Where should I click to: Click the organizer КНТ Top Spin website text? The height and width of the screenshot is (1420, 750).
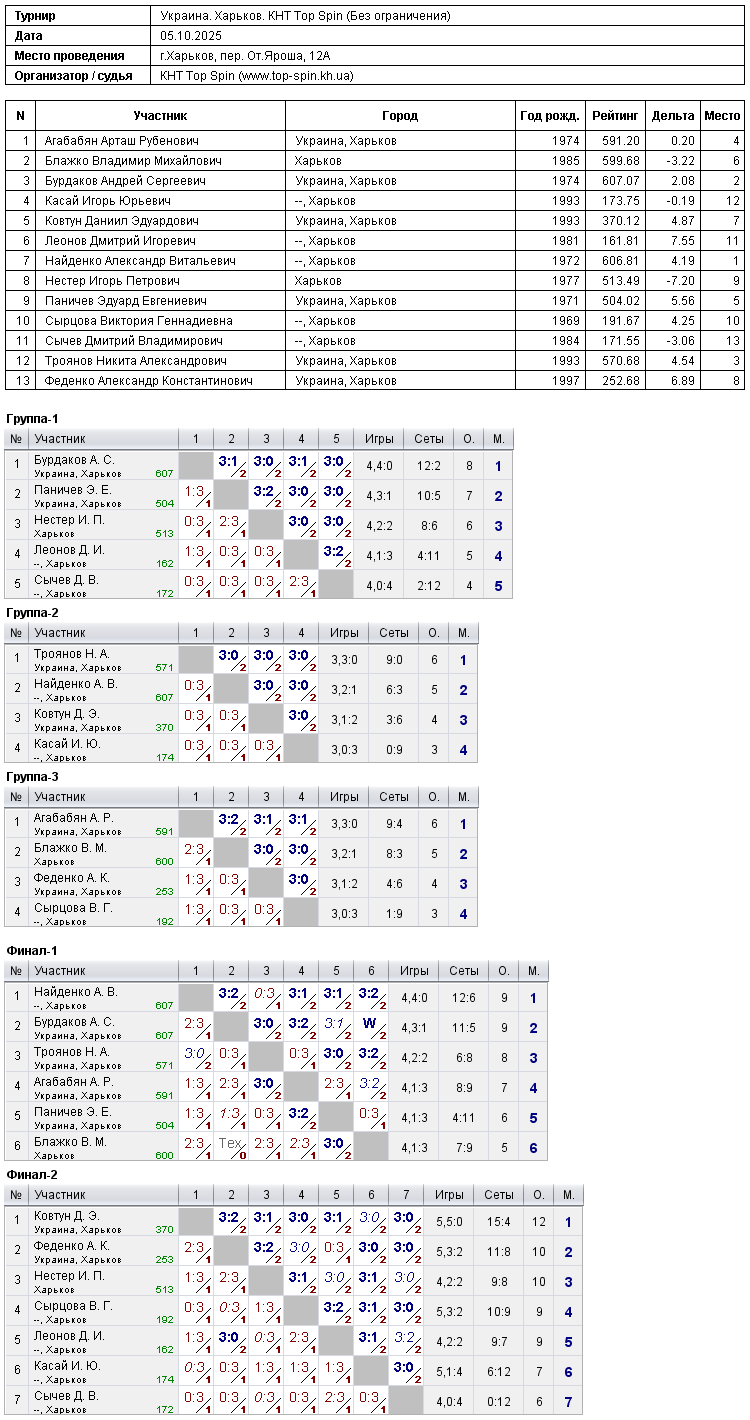click(x=256, y=75)
